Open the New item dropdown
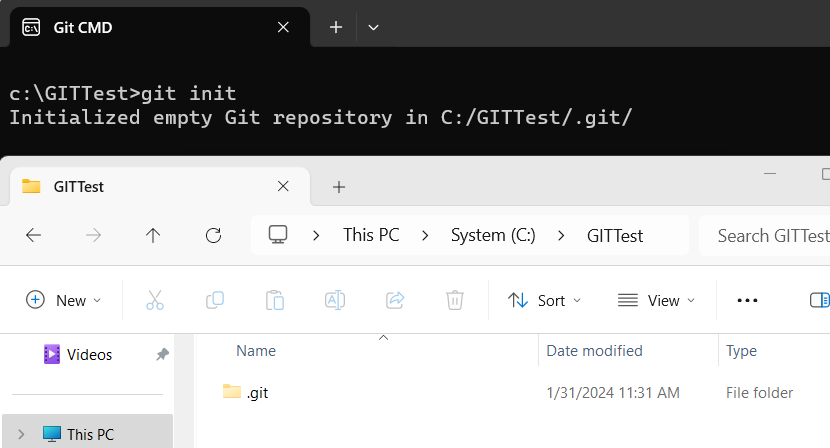The height and width of the screenshot is (448, 830). 64,300
